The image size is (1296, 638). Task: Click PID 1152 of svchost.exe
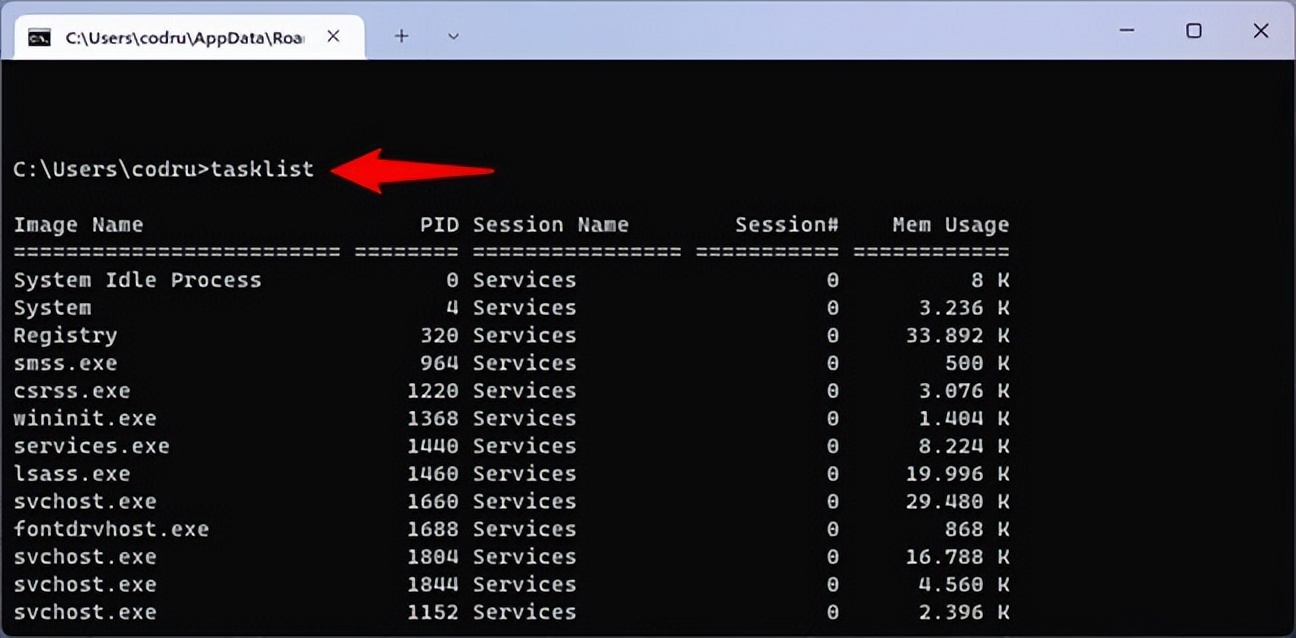coord(432,612)
